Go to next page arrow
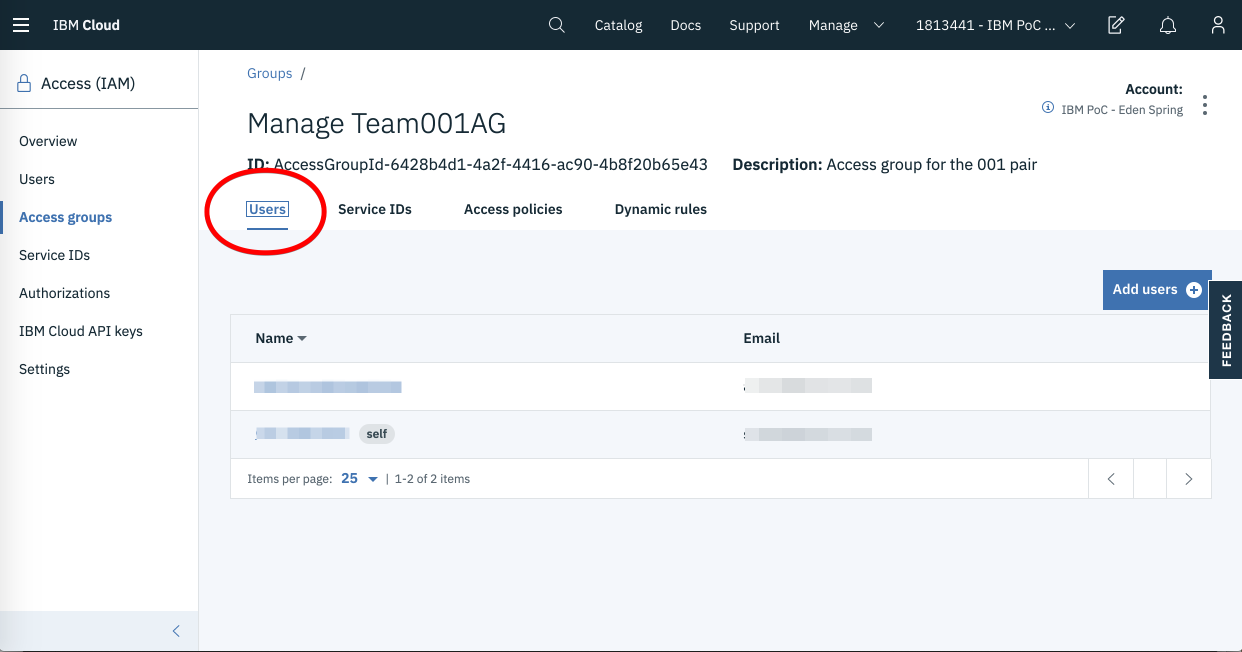This screenshot has width=1242, height=652. (x=1188, y=479)
